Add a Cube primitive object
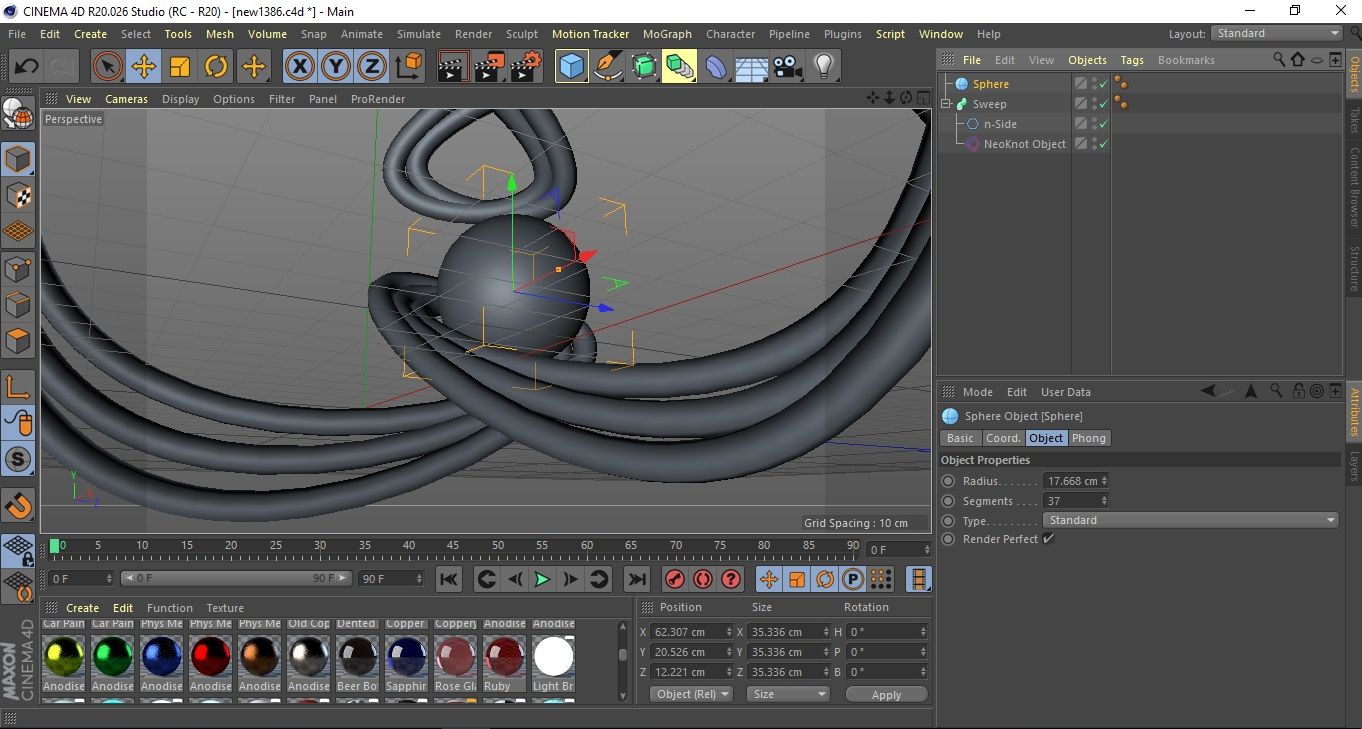 tap(571, 67)
